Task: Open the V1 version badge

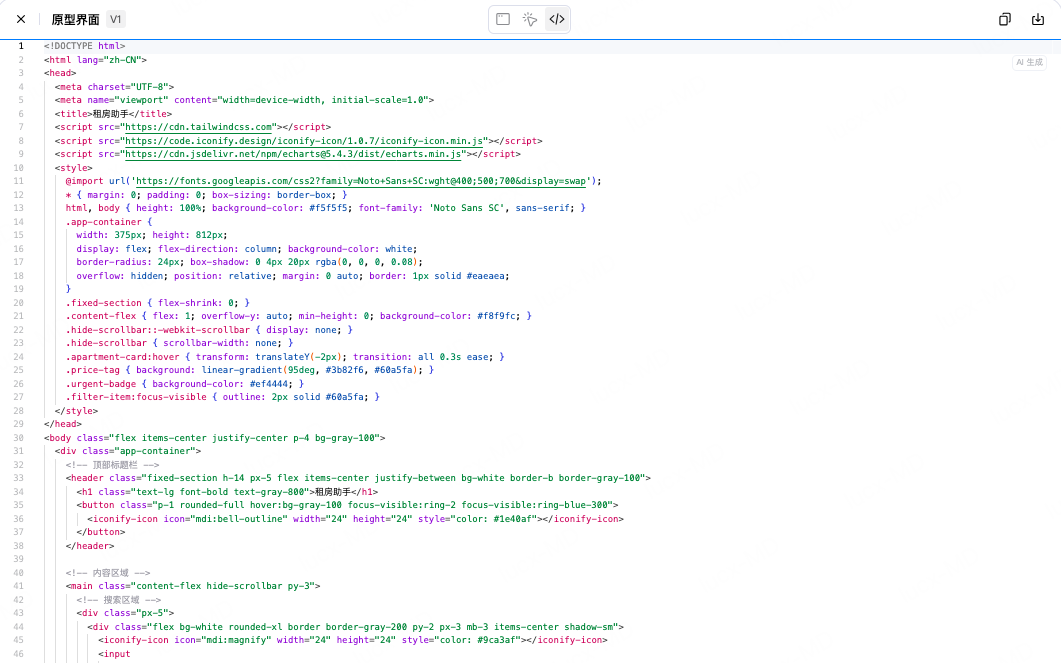Action: tap(116, 19)
